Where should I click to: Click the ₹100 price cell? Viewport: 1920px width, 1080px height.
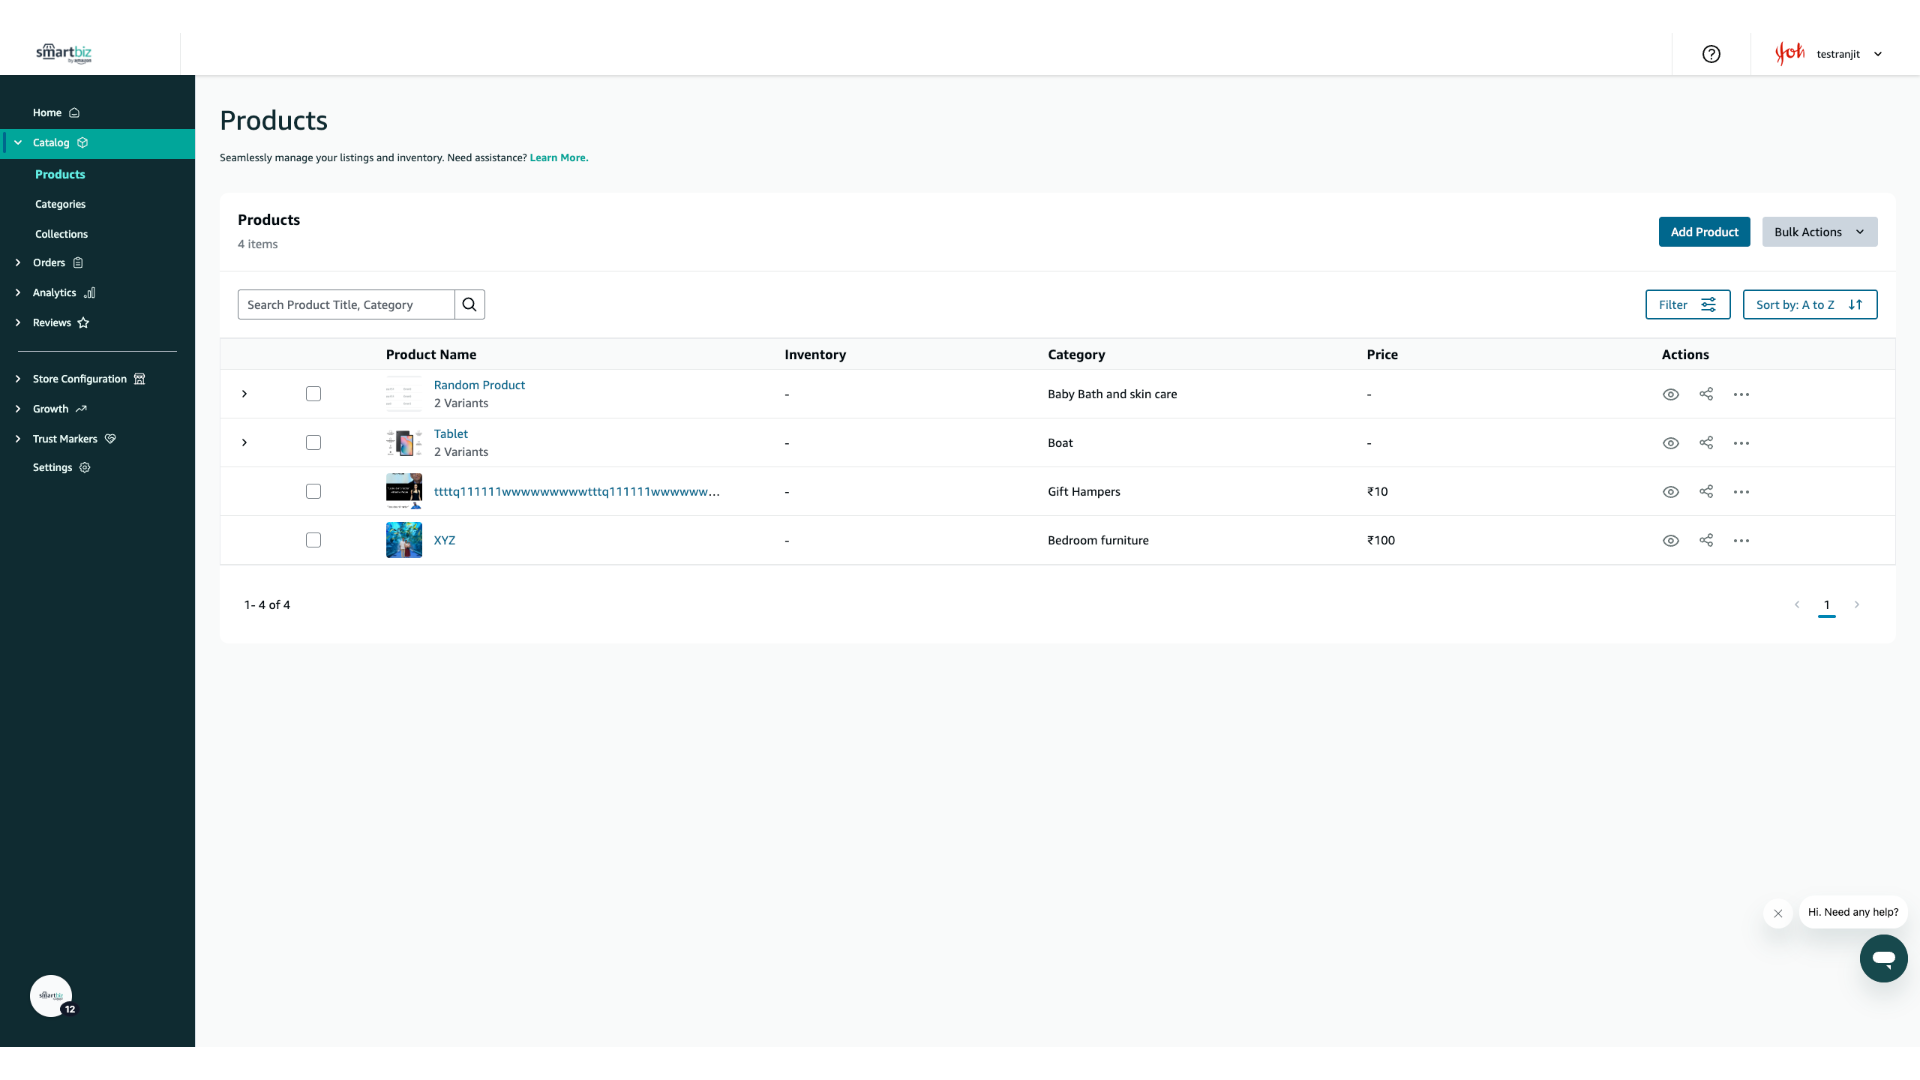pyautogui.click(x=1381, y=541)
